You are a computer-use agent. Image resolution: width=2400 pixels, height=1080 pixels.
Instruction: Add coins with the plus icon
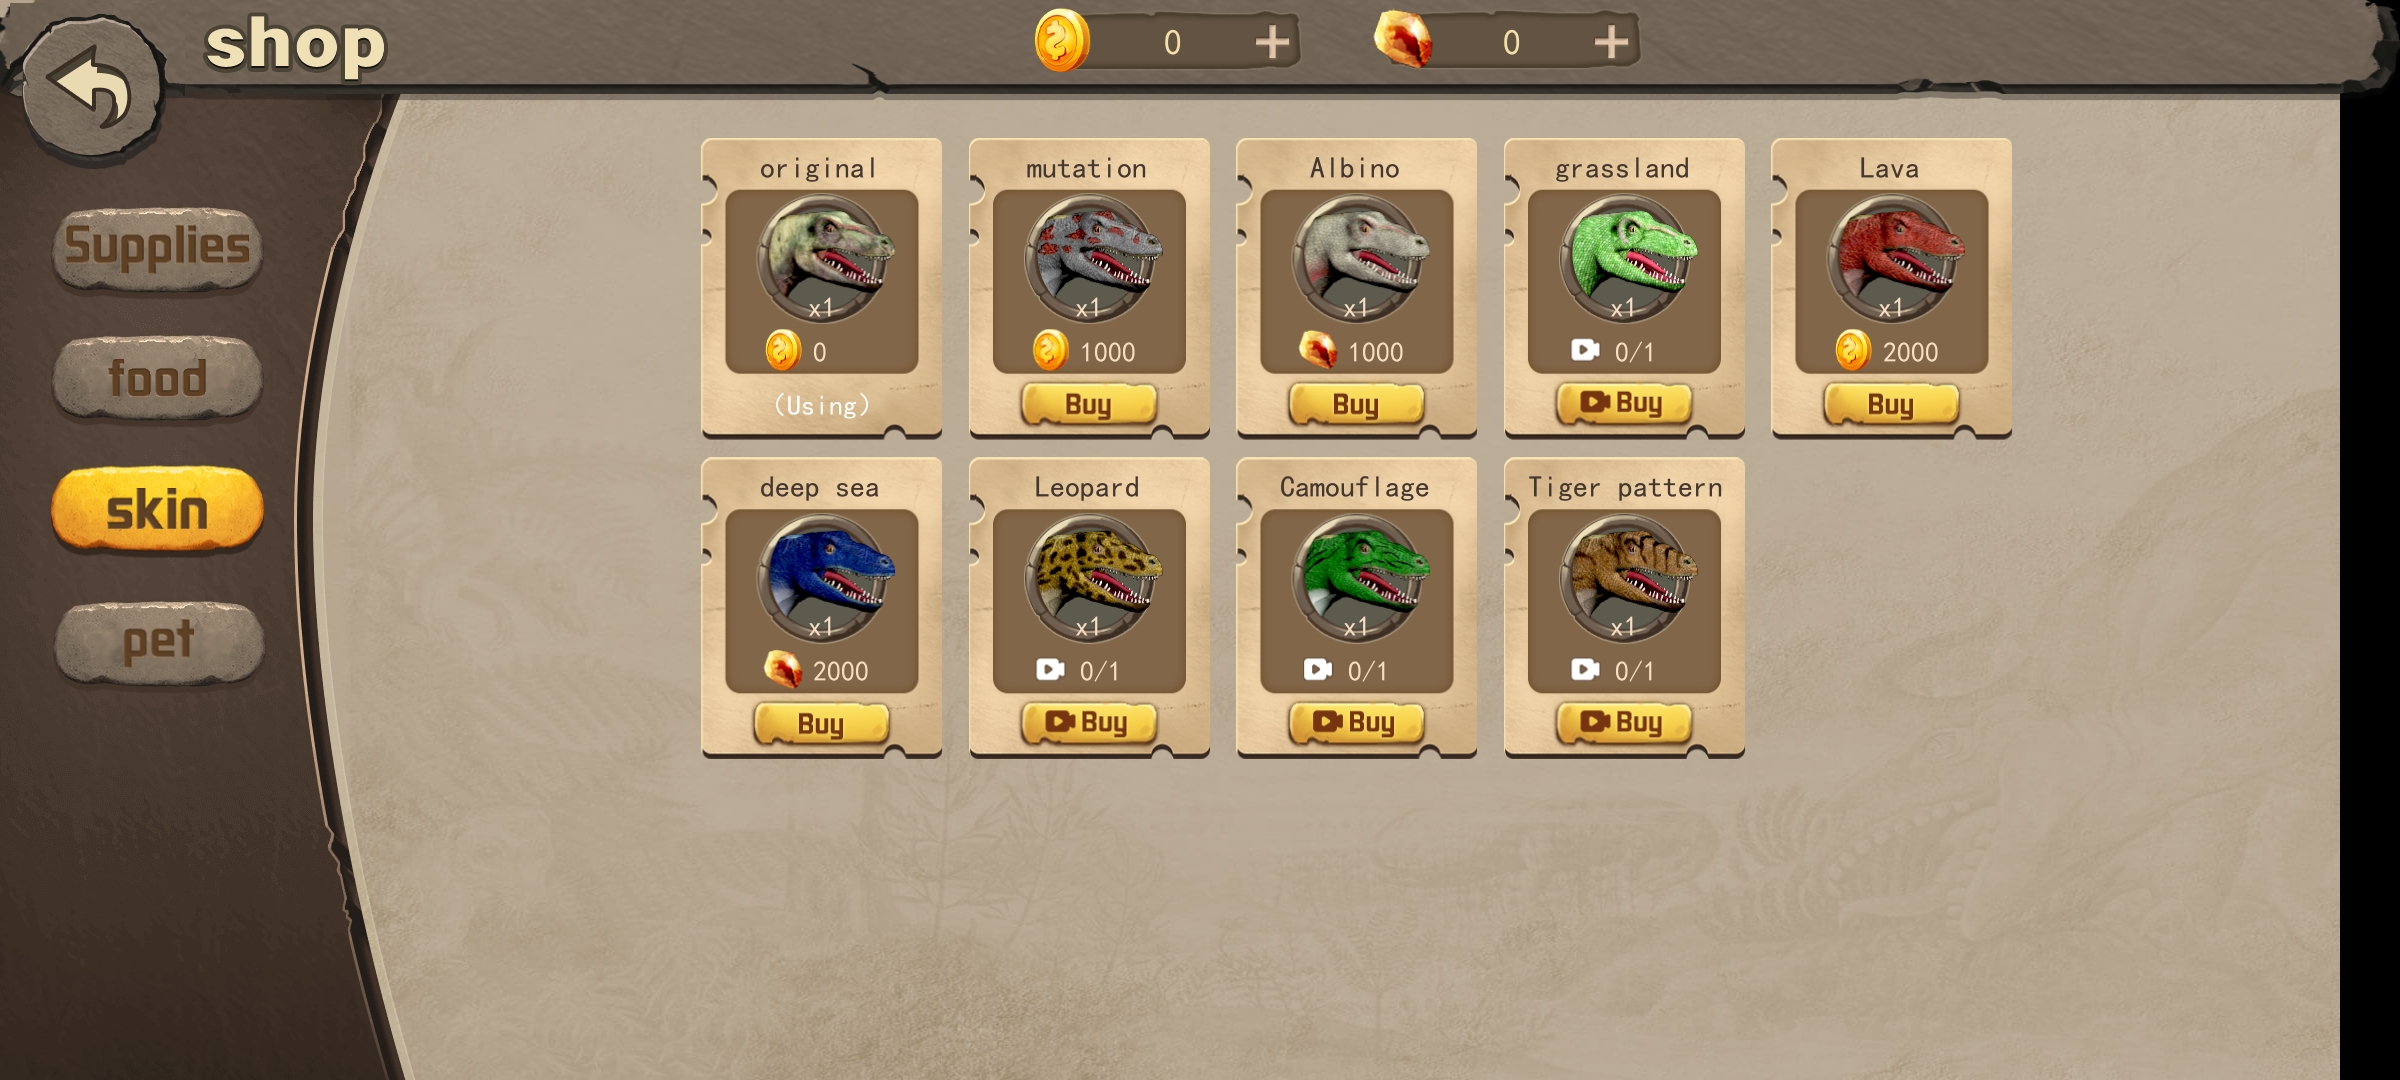tap(1272, 42)
